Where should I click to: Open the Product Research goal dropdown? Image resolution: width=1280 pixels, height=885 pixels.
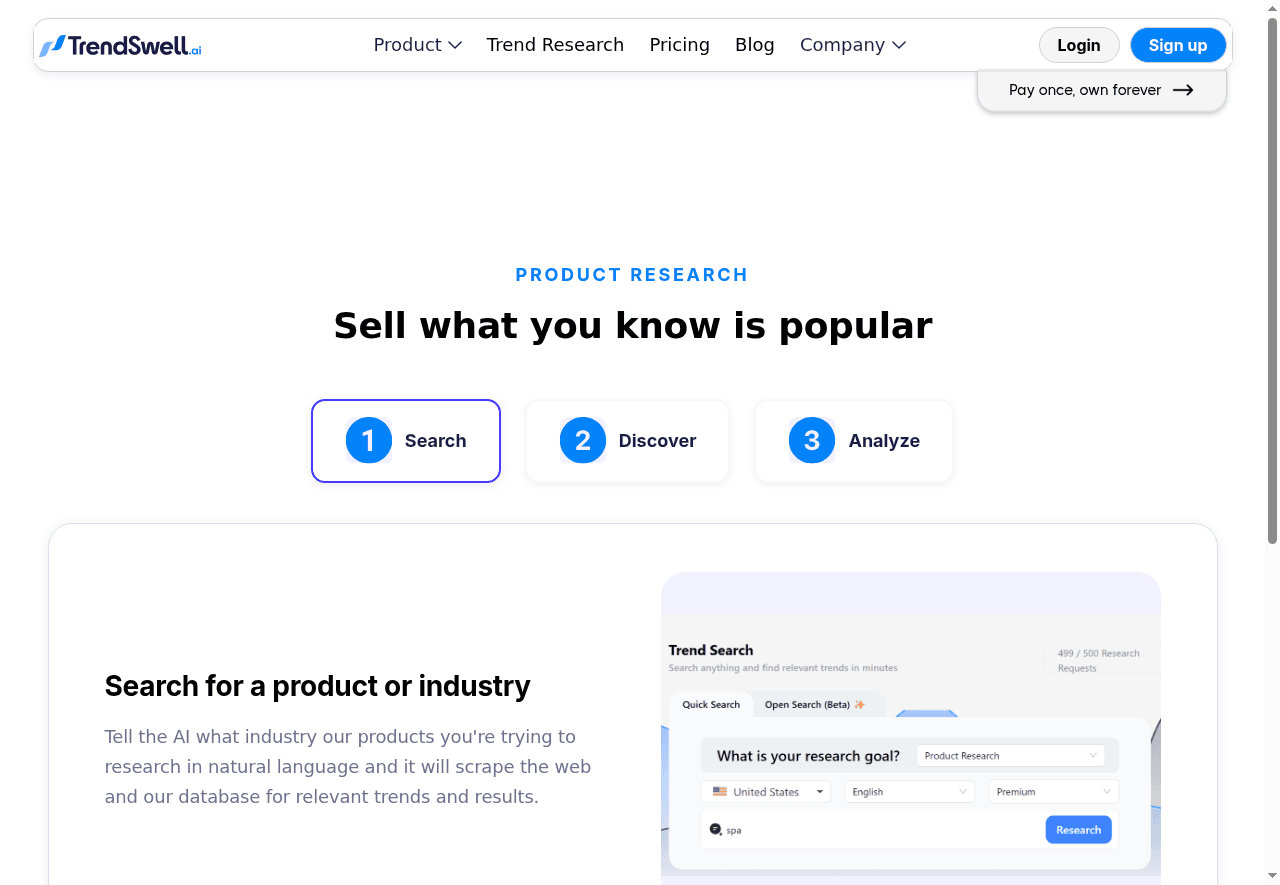[x=1010, y=756]
